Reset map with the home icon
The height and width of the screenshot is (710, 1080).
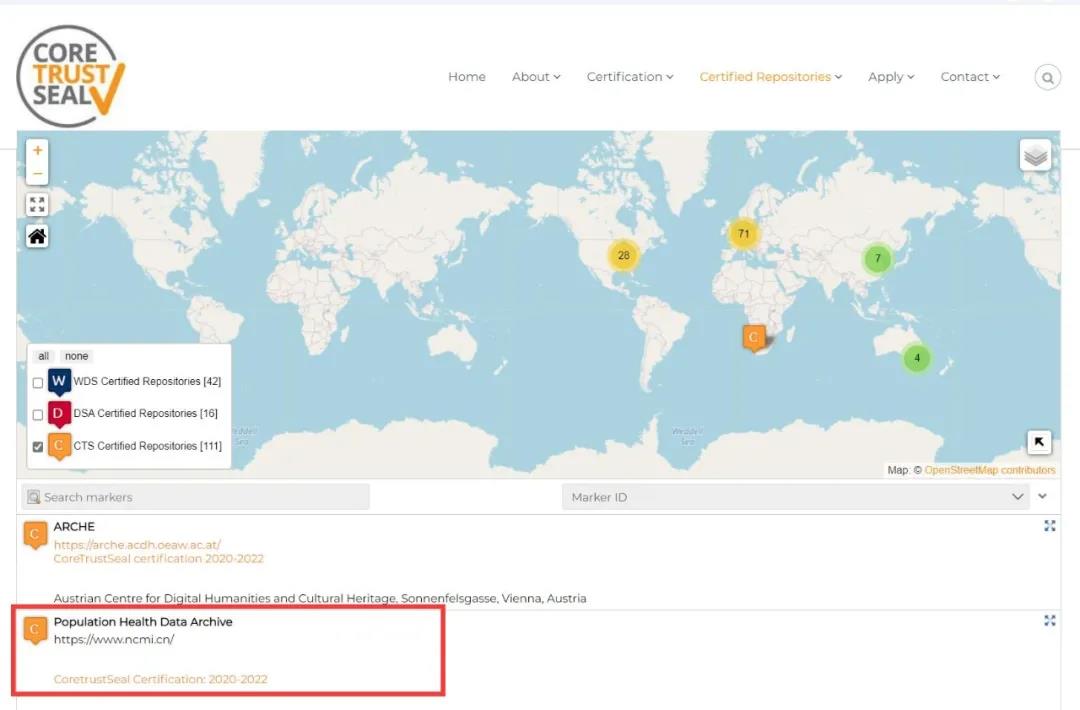[x=37, y=237]
